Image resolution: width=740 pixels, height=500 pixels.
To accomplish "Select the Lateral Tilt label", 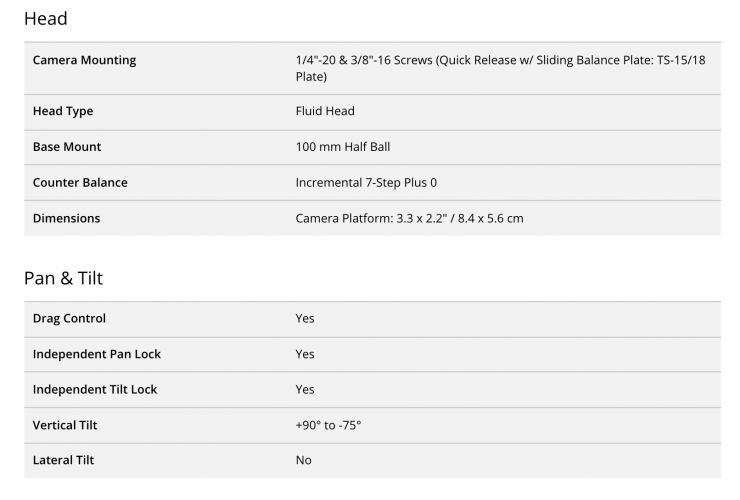I will coord(63,460).
